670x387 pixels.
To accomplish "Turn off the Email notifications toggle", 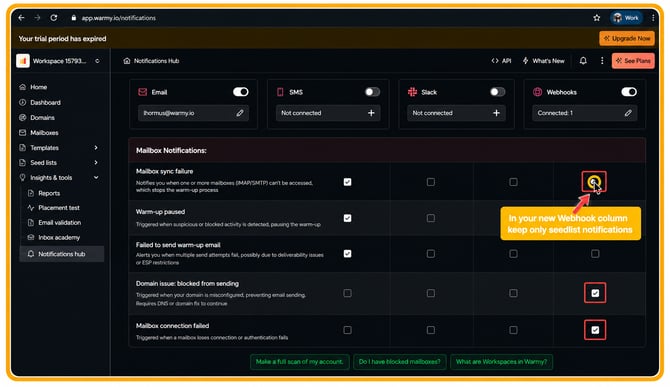I will (241, 92).
